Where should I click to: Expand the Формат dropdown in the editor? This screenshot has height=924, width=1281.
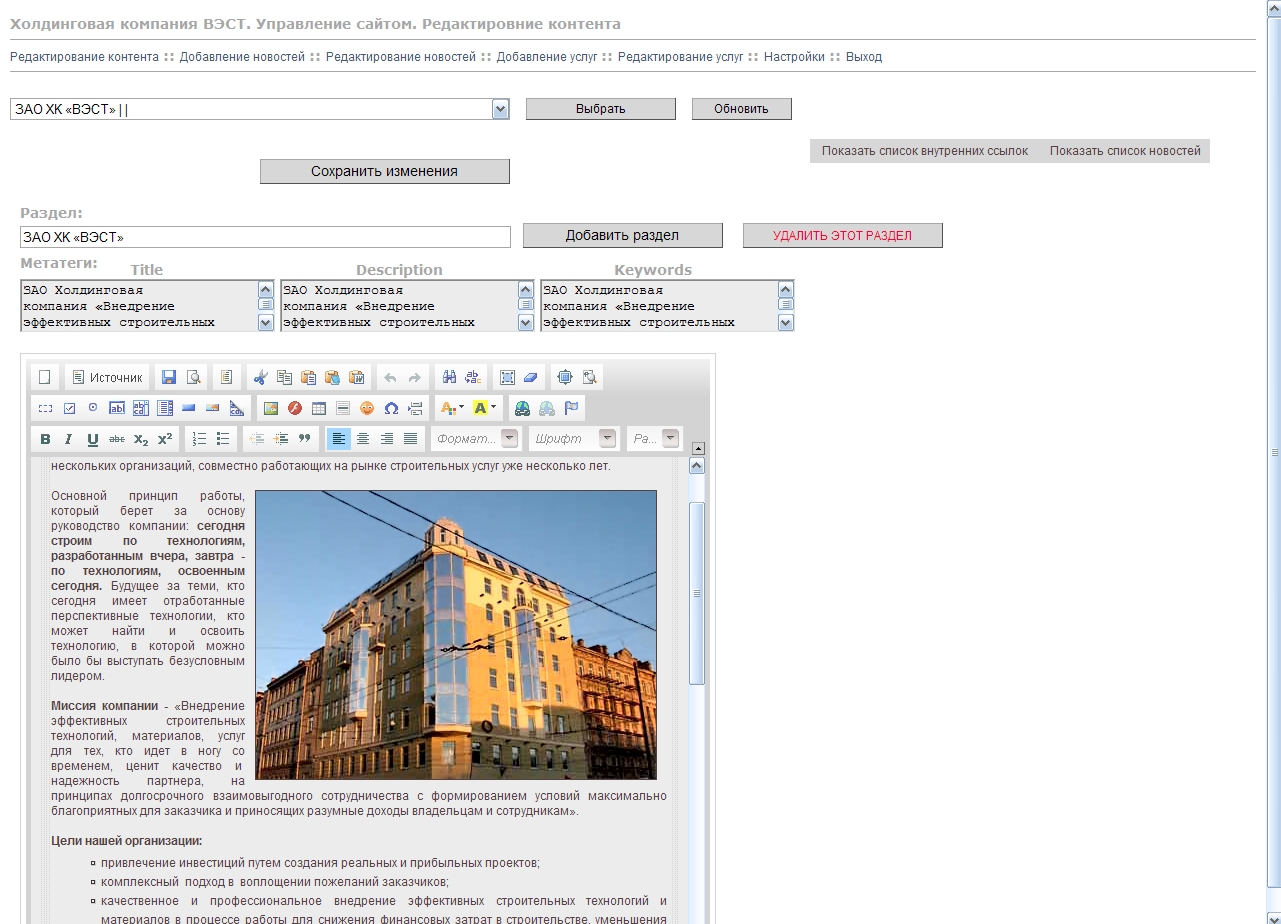click(x=510, y=439)
